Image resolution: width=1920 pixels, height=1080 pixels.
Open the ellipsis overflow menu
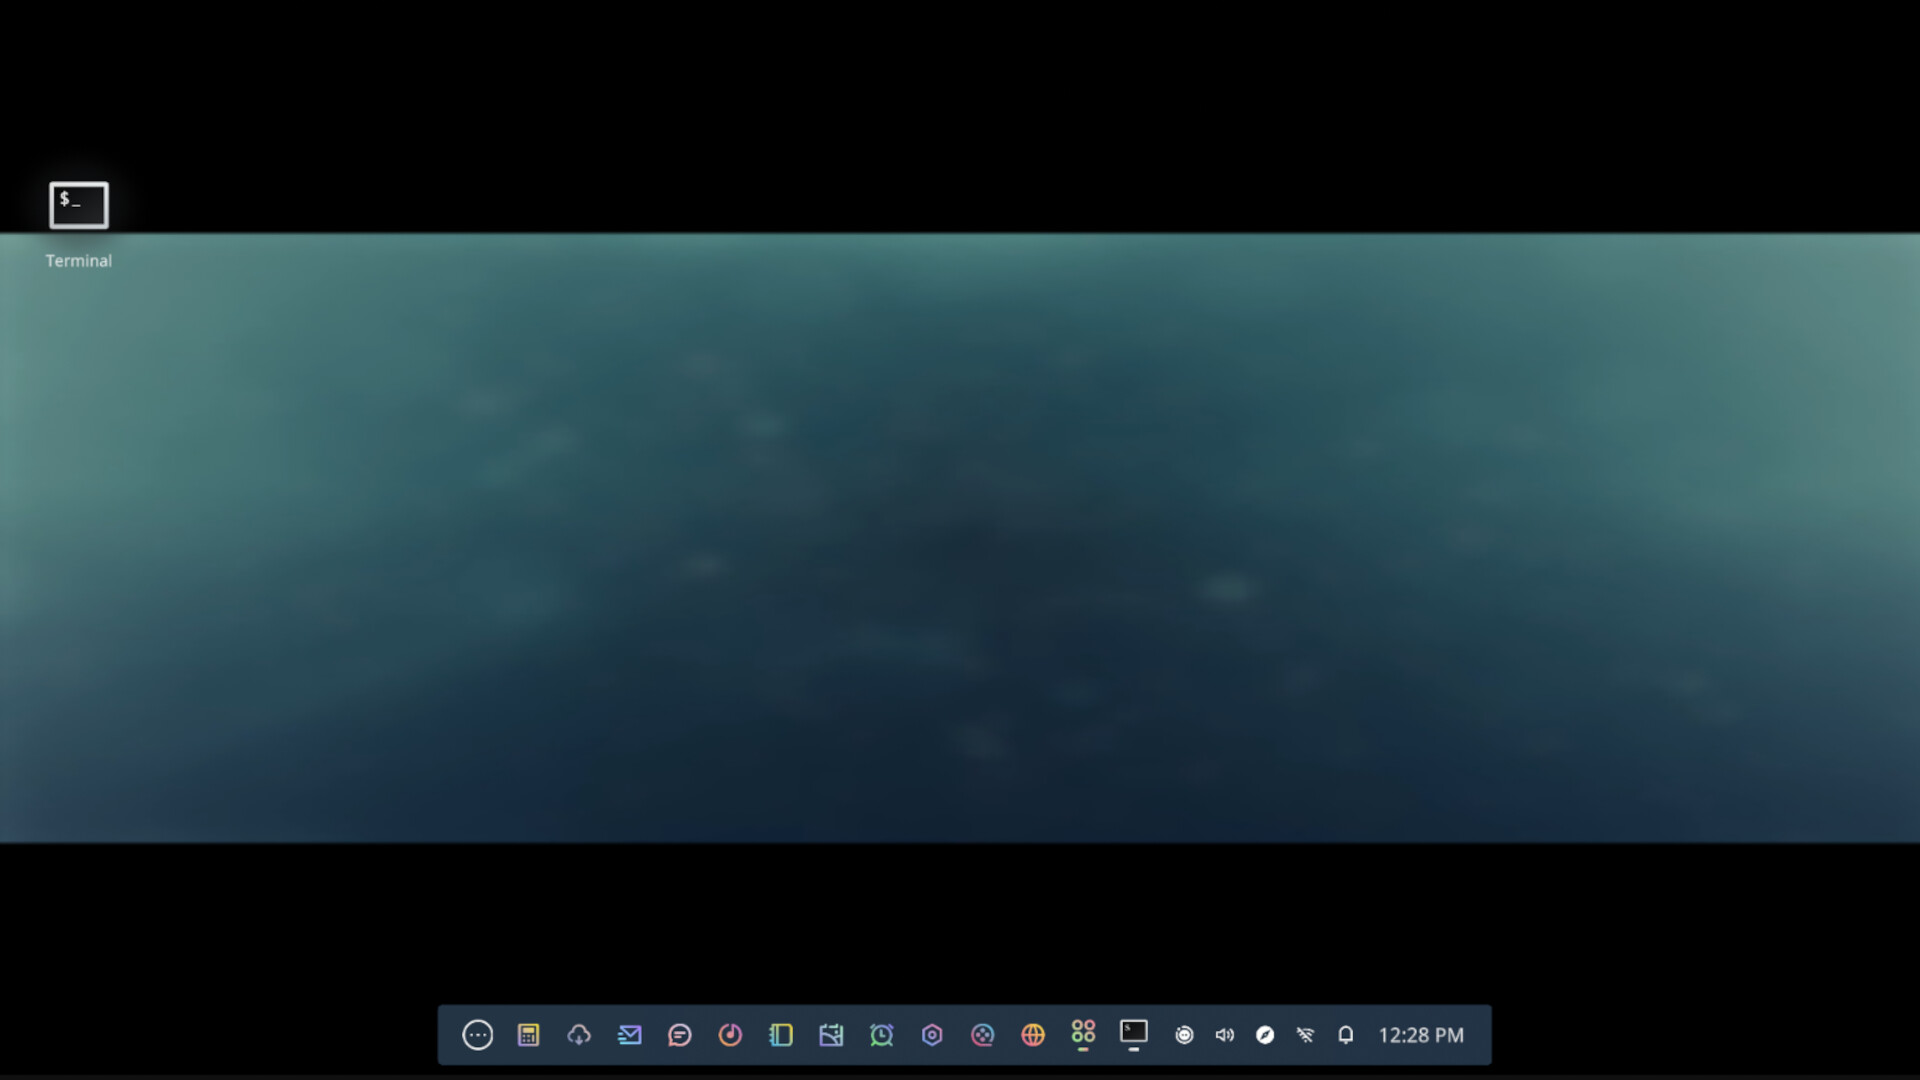click(478, 1035)
